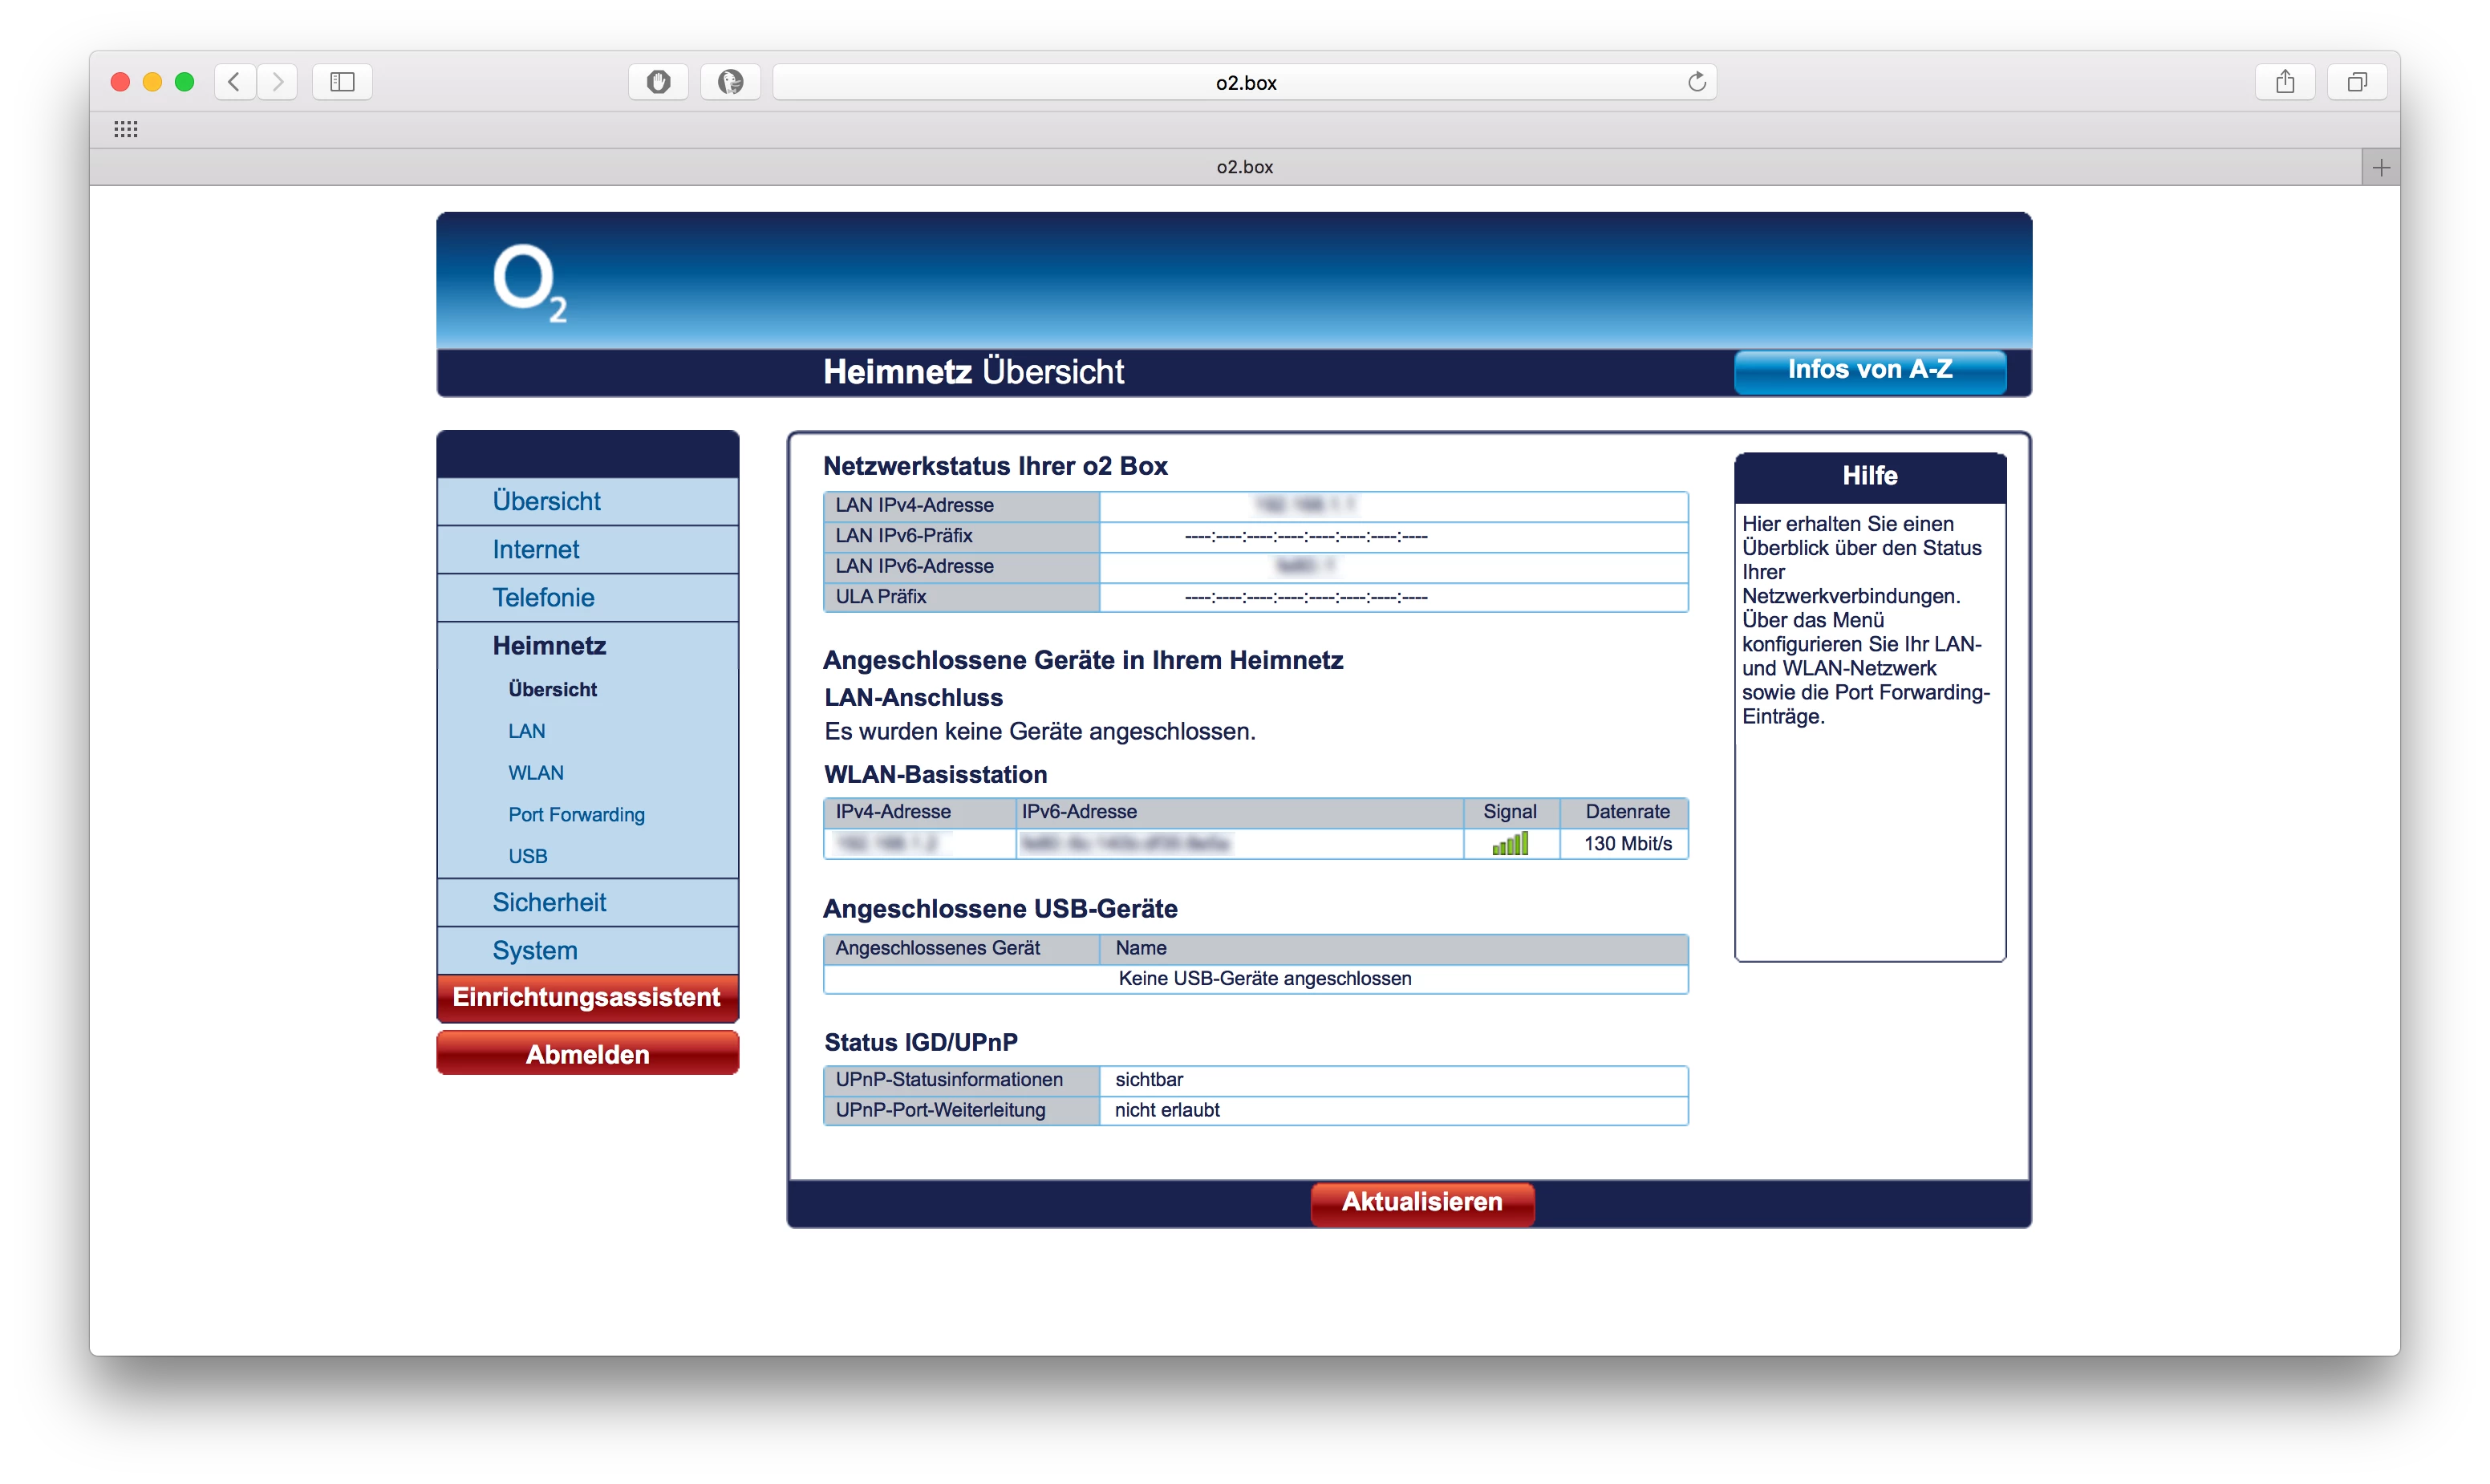This screenshot has width=2490, height=1484.
Task: Click the WLAN IPv4-Adresse column header
Action: point(919,812)
